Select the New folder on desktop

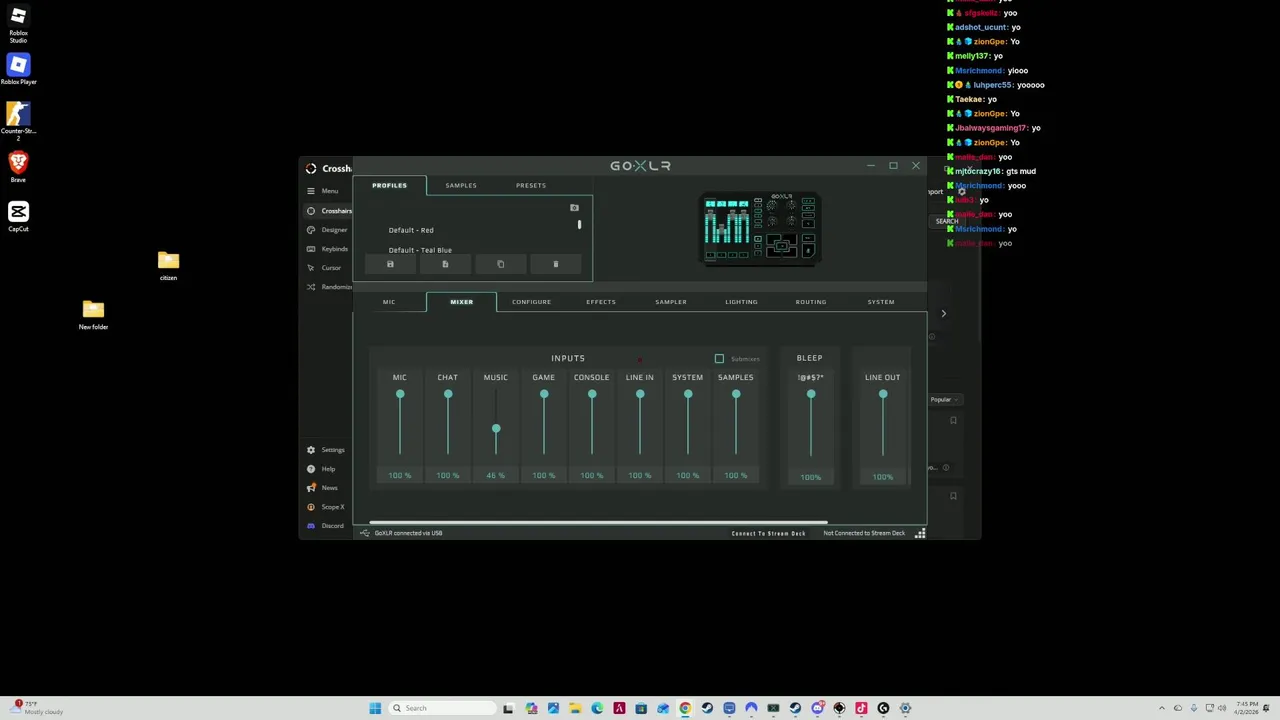(x=93, y=315)
